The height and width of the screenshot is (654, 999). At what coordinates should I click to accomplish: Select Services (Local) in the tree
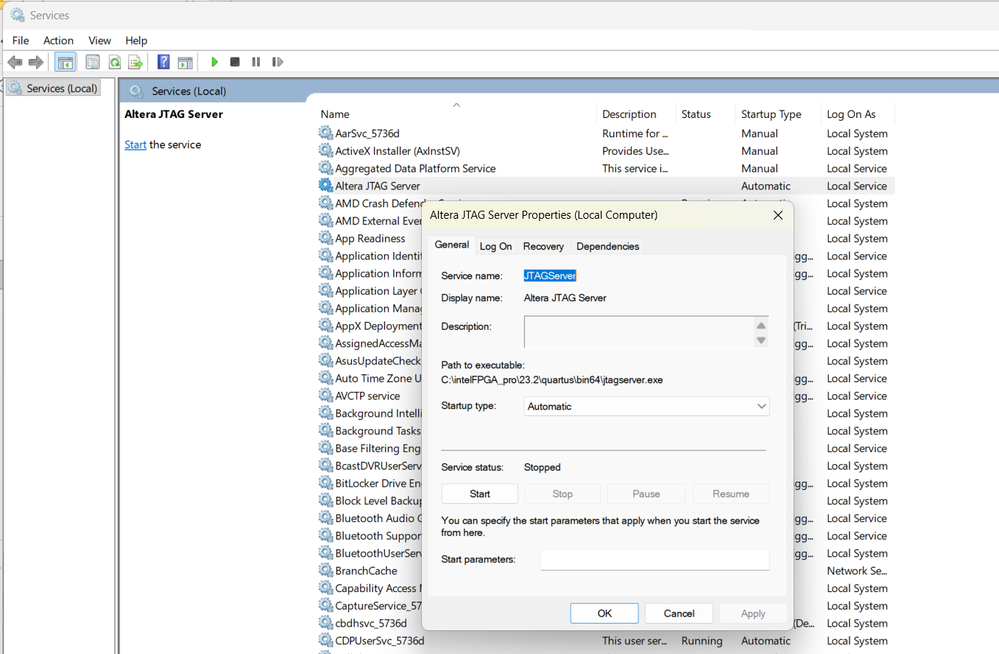(61, 88)
